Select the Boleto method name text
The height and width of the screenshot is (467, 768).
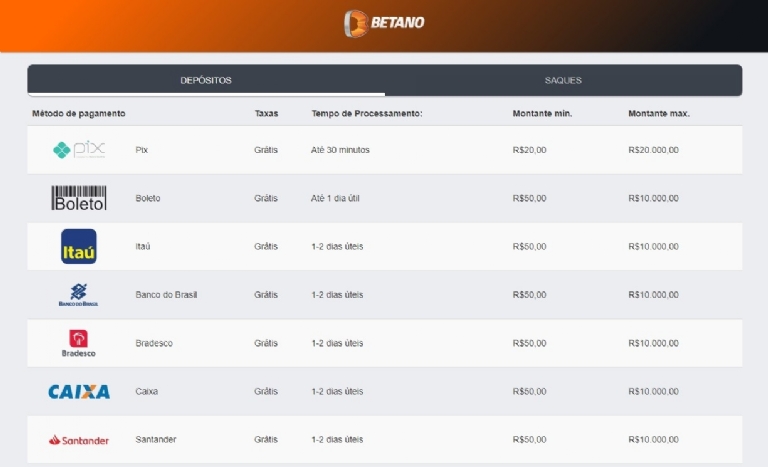tap(147, 198)
